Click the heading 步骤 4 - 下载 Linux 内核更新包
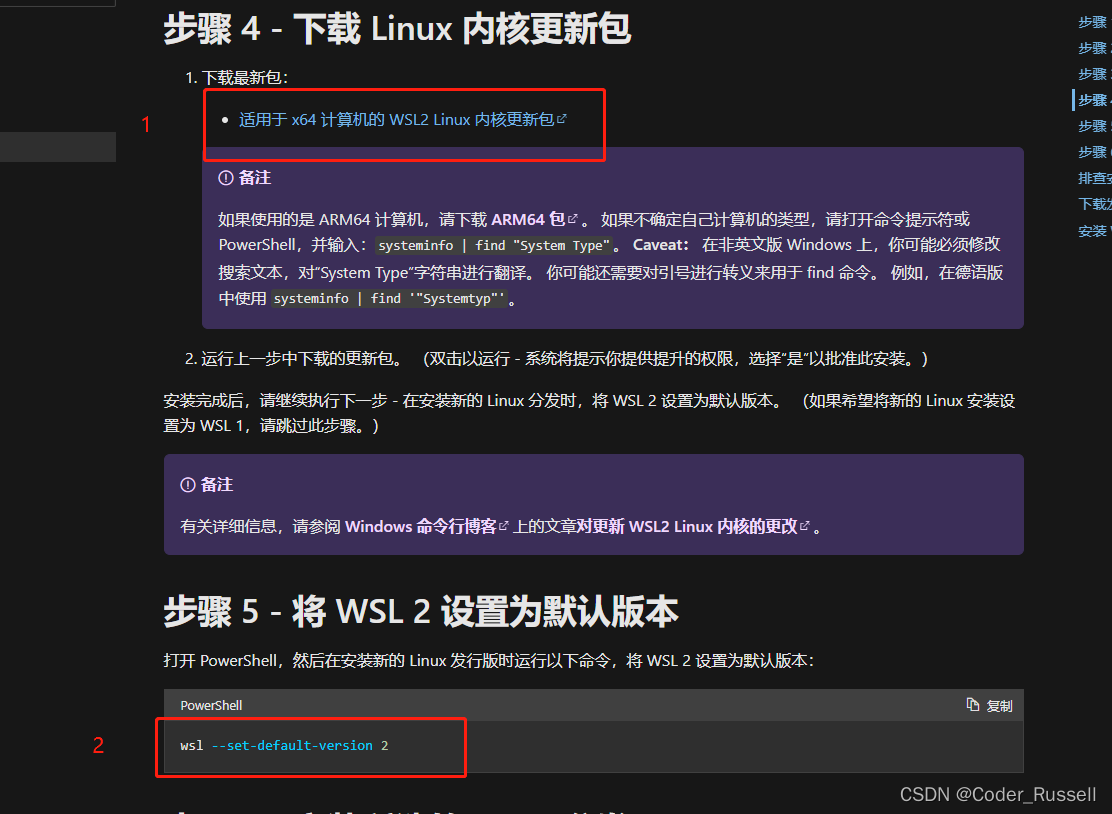Image resolution: width=1112 pixels, height=814 pixels. [x=397, y=30]
